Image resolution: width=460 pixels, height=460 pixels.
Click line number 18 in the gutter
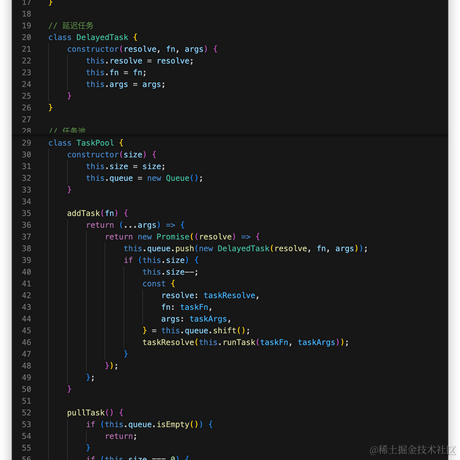pos(27,14)
